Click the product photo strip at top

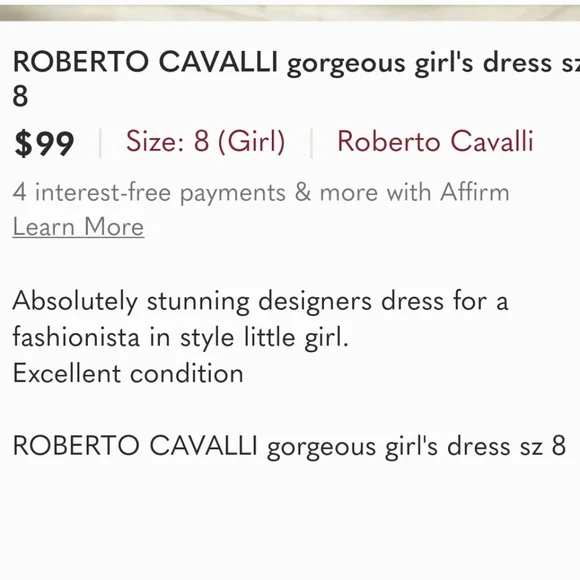pos(290,13)
